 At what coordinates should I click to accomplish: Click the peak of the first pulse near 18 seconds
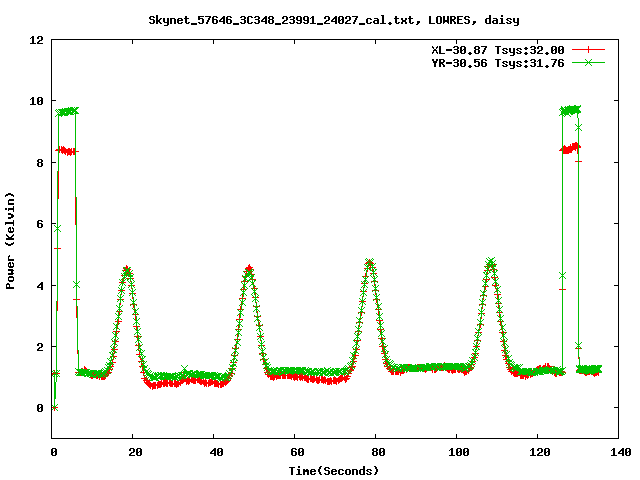[127, 269]
